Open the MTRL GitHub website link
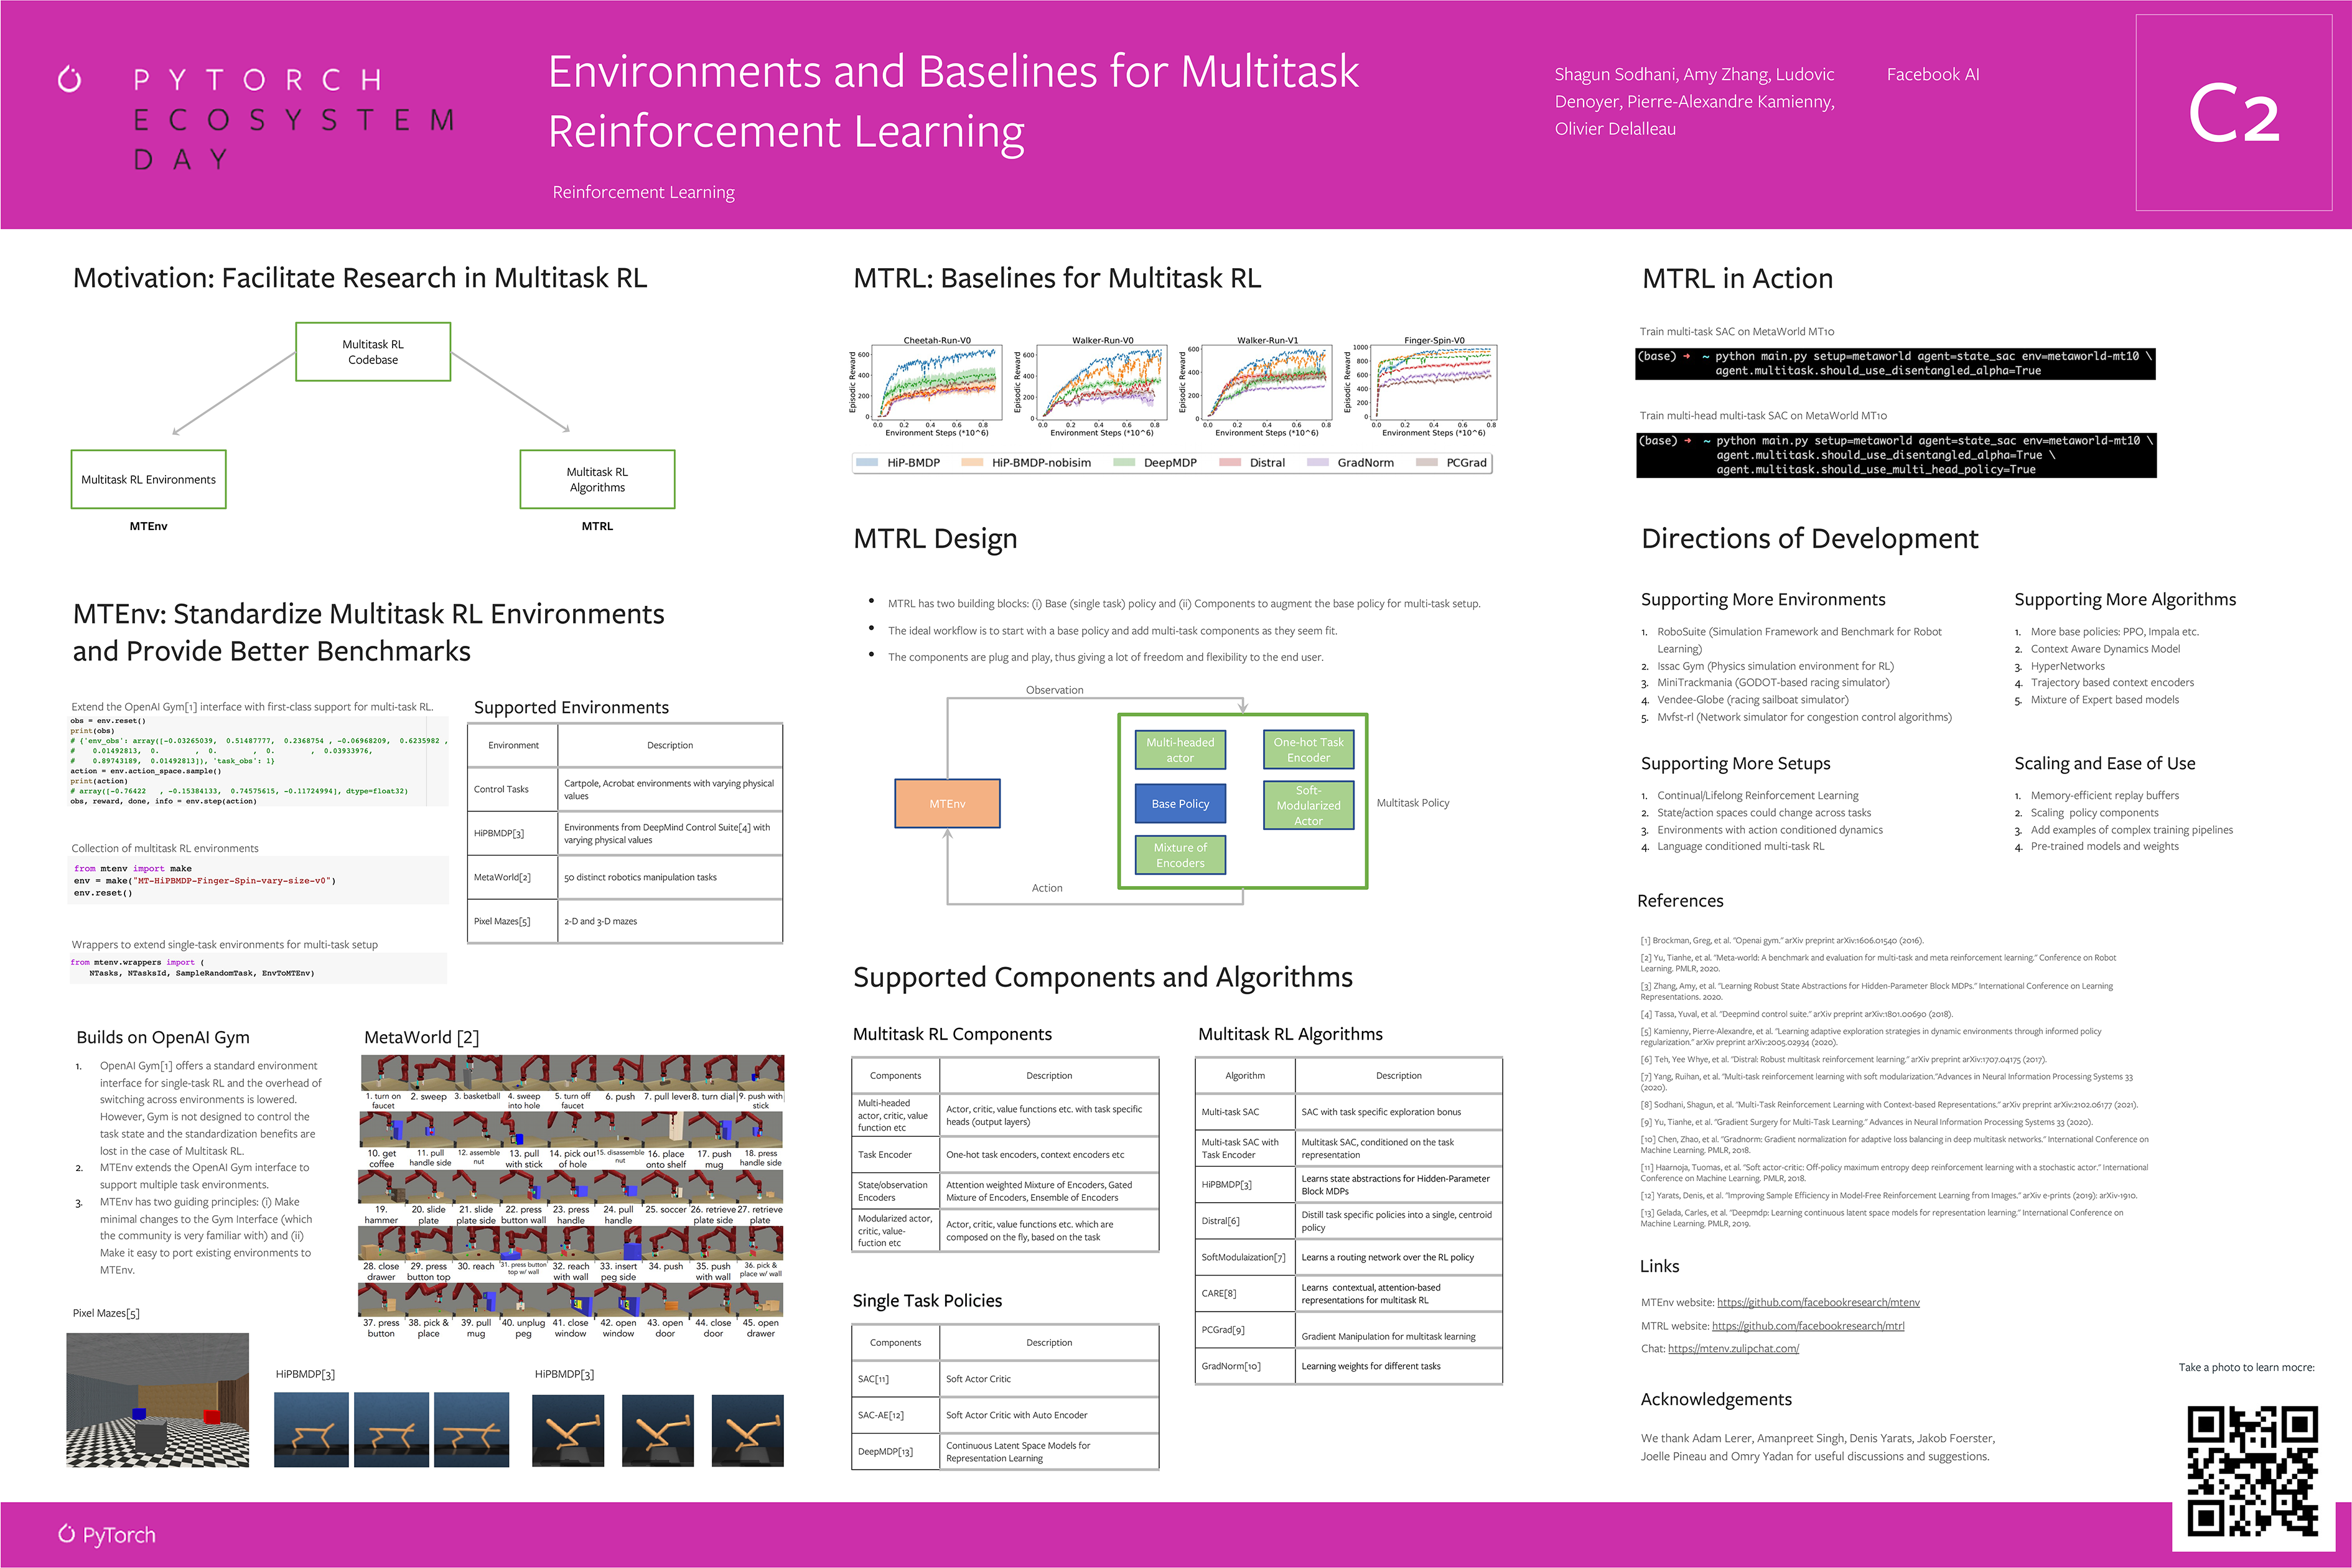 [1808, 1325]
